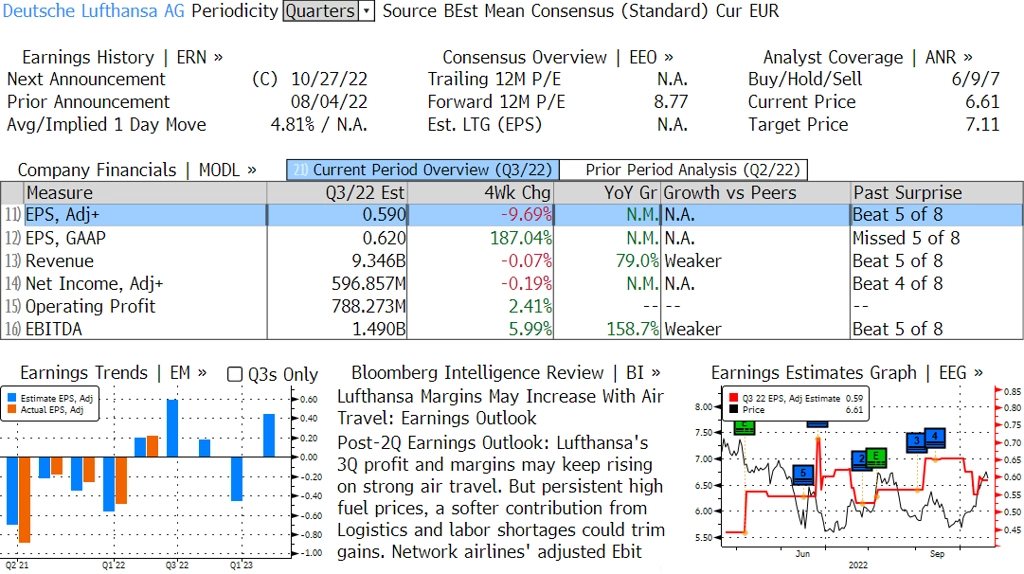Viewport: 1024px width, 574px height.
Task: Click the 788.273M operating profit estimate
Action: pos(368,306)
